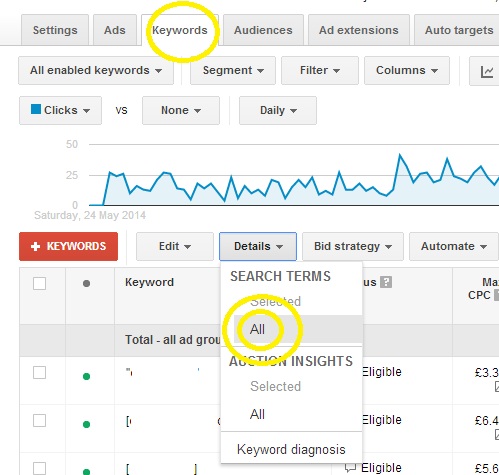
Task: Open the Settings tab
Action: (55, 30)
